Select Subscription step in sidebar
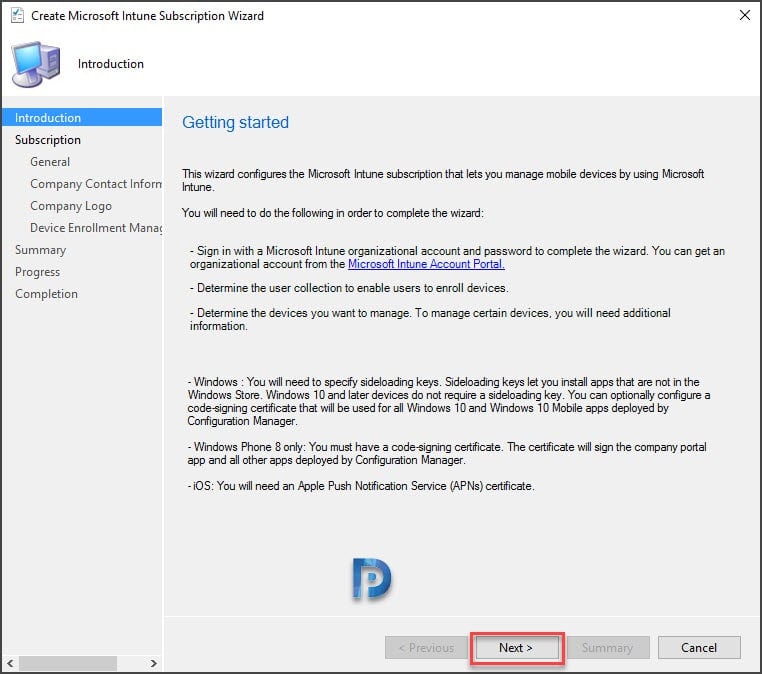This screenshot has width=762, height=674. (x=48, y=140)
